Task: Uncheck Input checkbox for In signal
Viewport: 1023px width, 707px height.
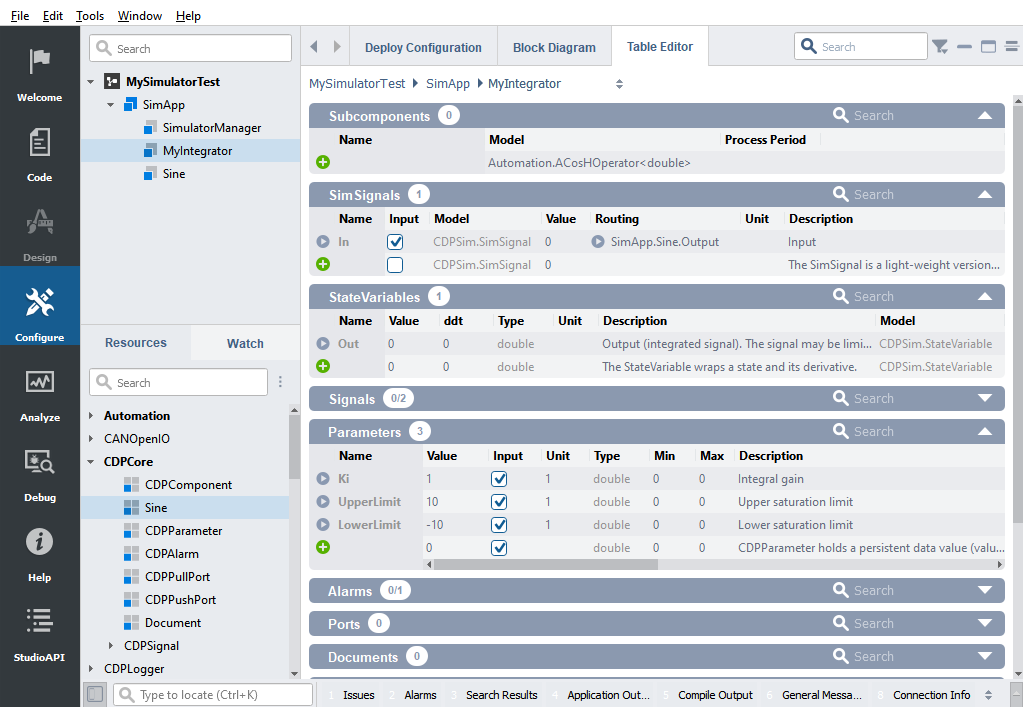Action: pos(395,242)
